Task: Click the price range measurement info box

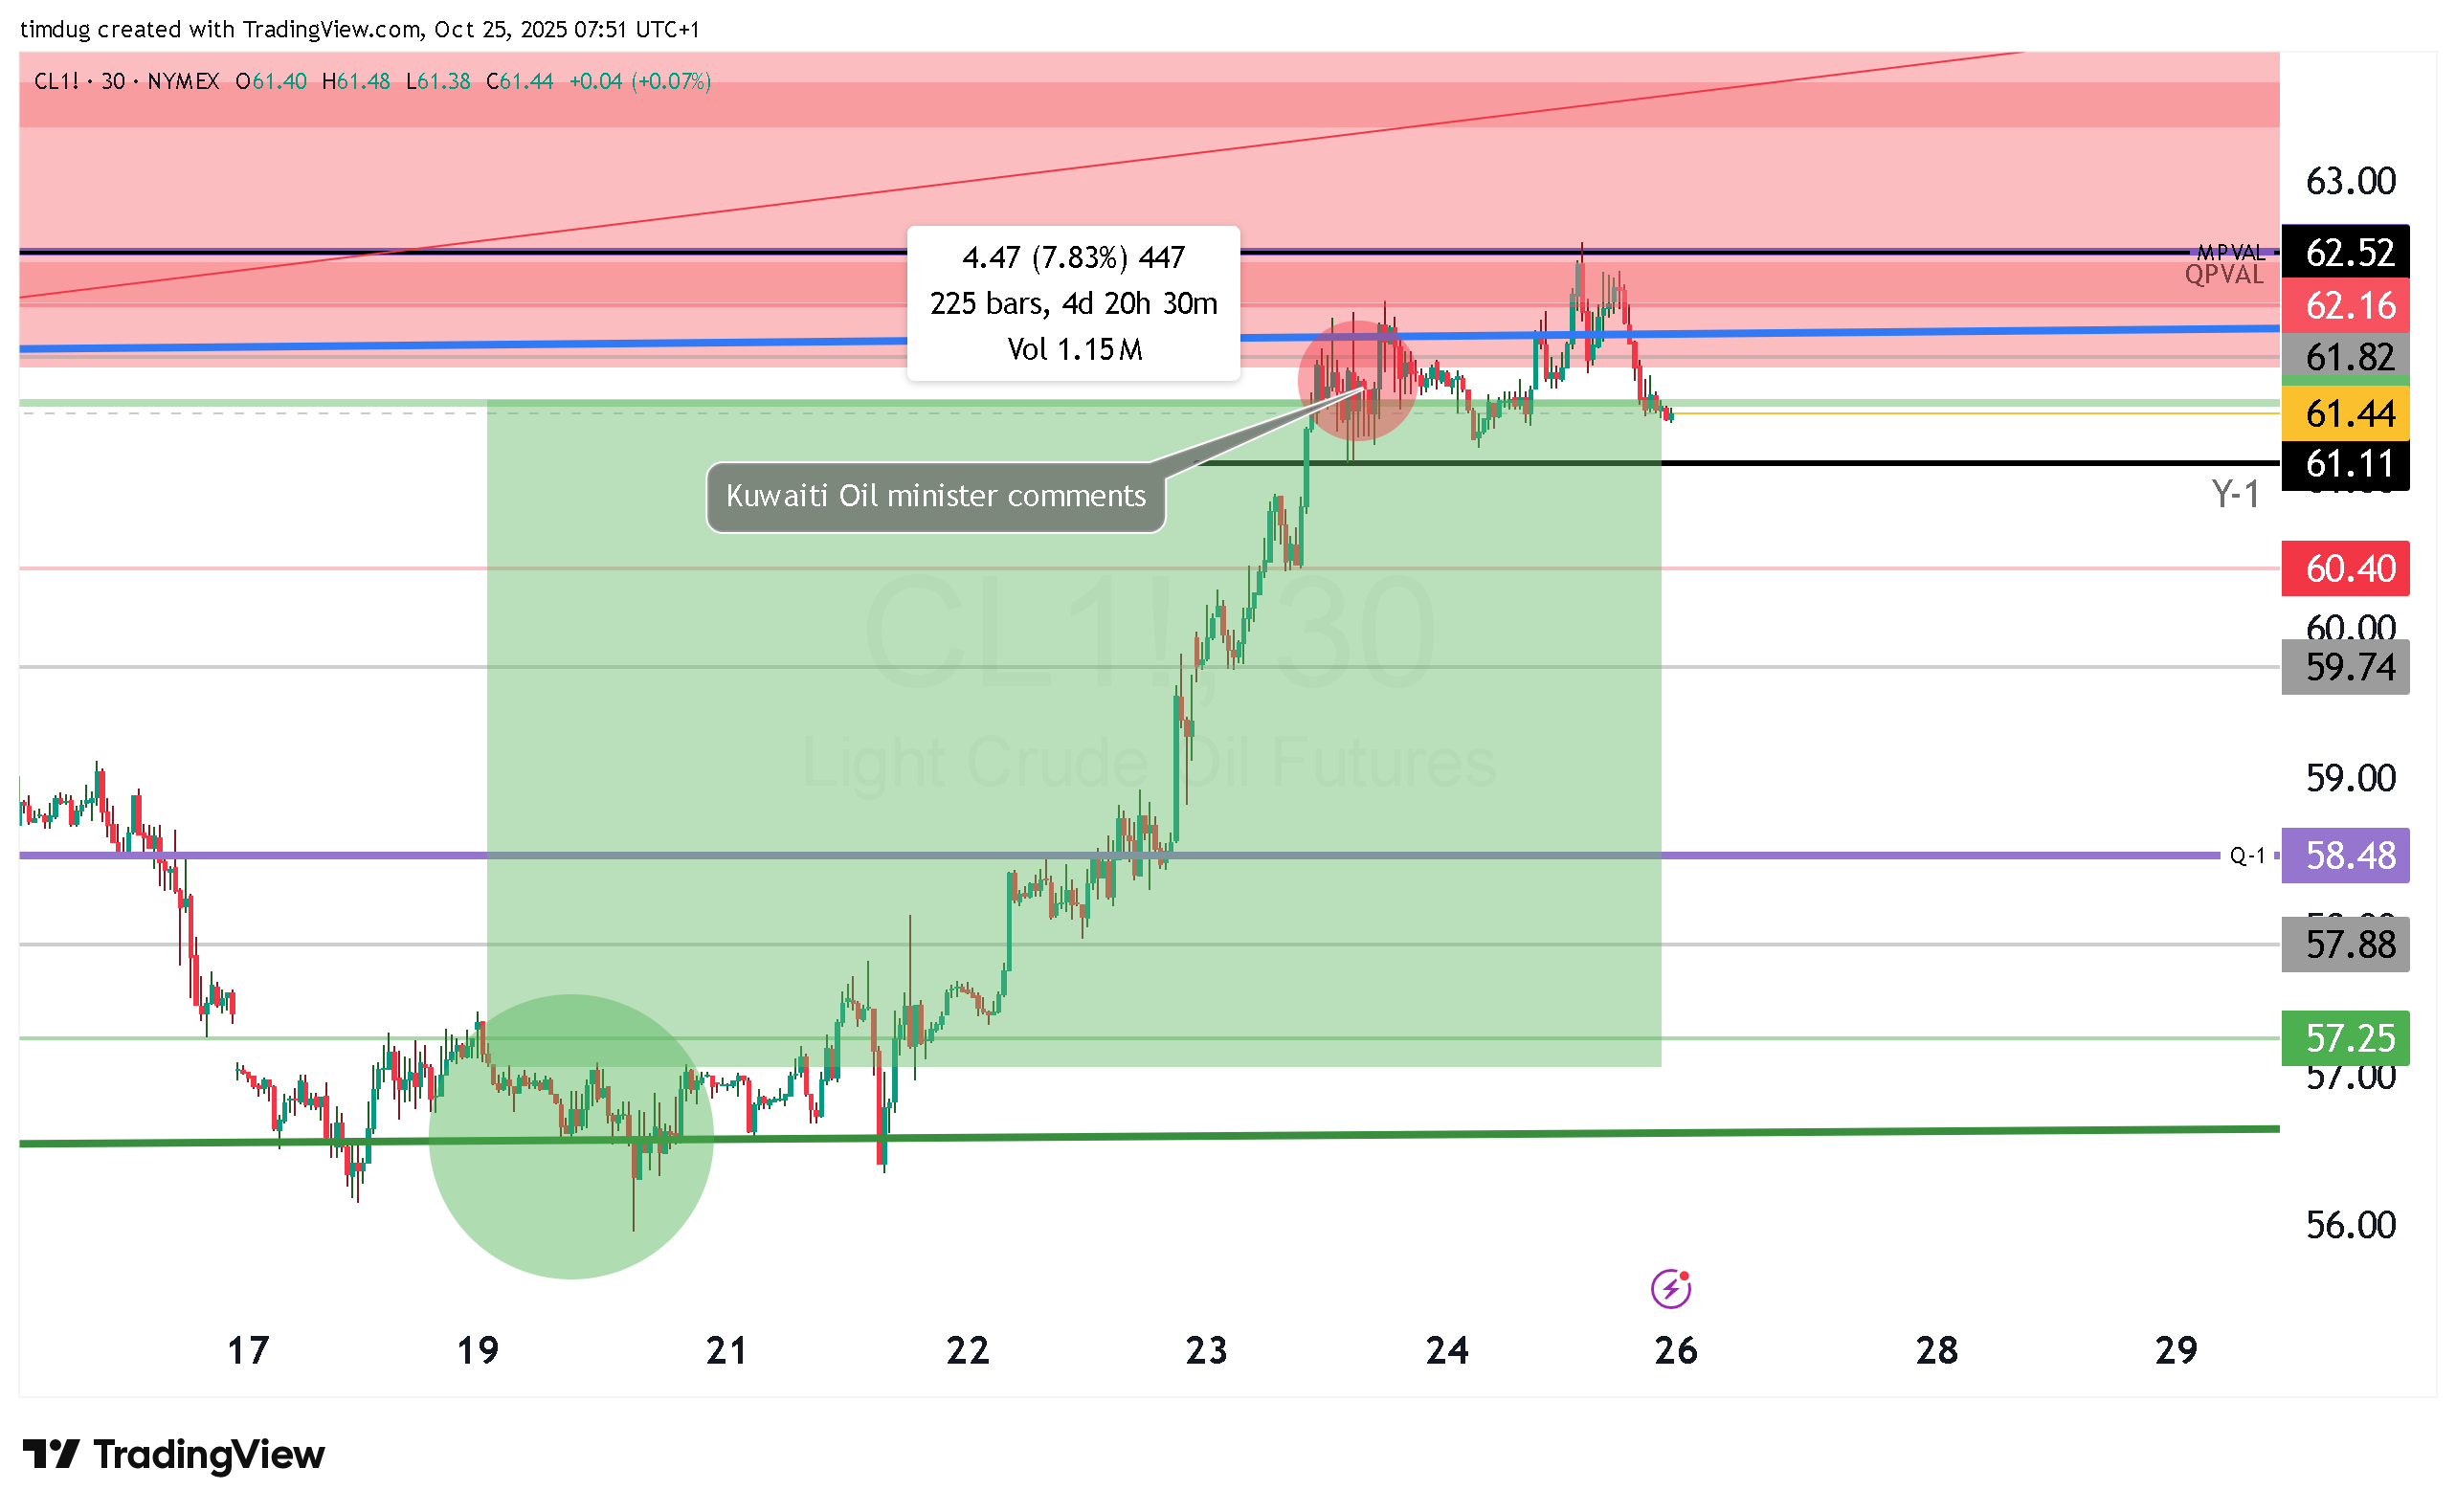Action: click(x=1073, y=303)
